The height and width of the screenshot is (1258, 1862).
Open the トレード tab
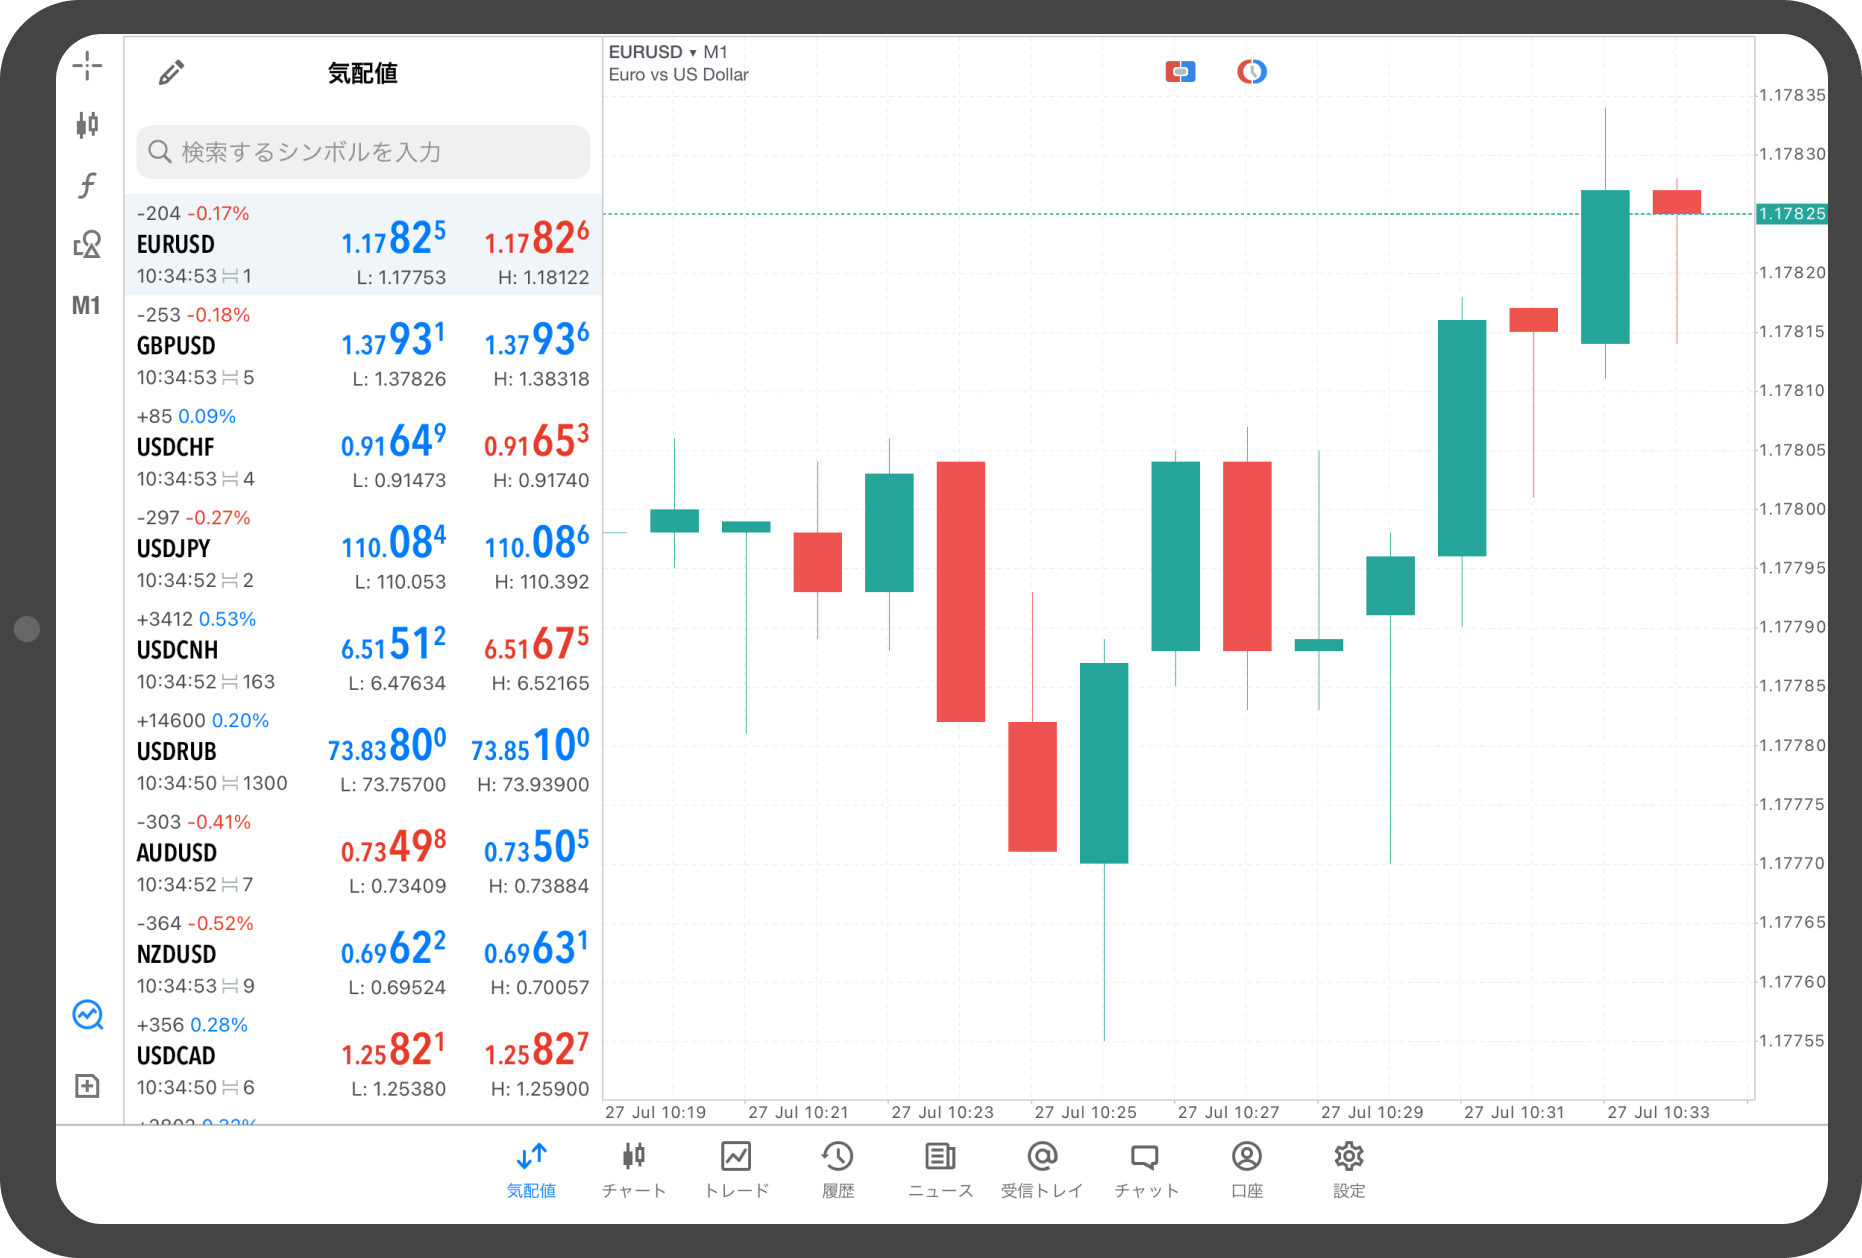(736, 1168)
